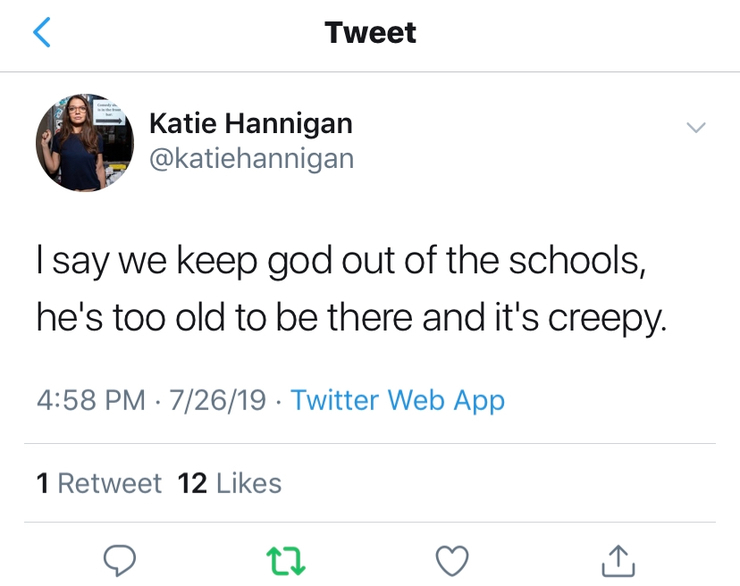Viewport: 740px width, 586px height.
Task: Tap the word schools in the tweet
Action: click(x=577, y=261)
